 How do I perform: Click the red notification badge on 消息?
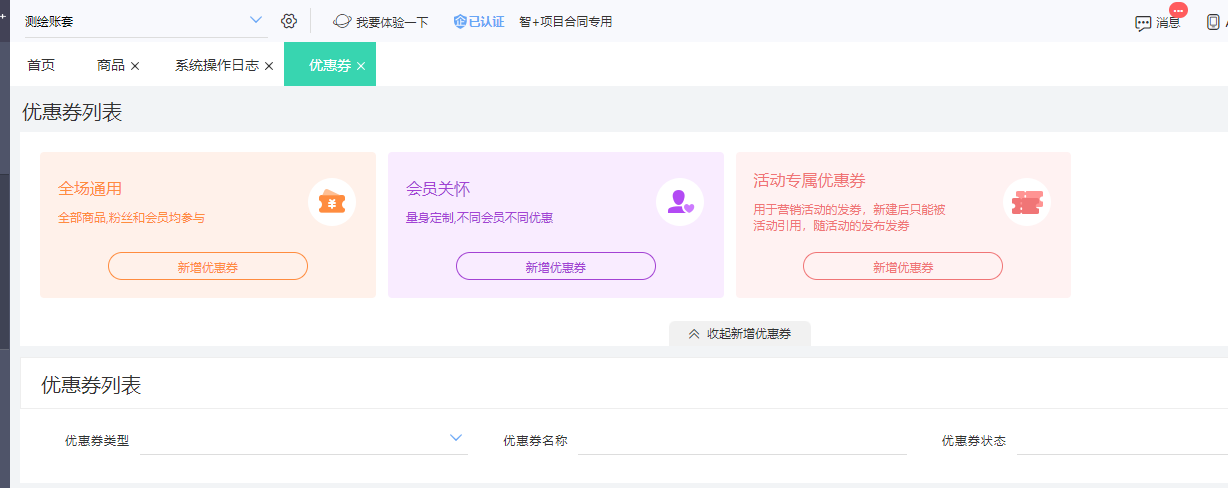pos(1178,10)
